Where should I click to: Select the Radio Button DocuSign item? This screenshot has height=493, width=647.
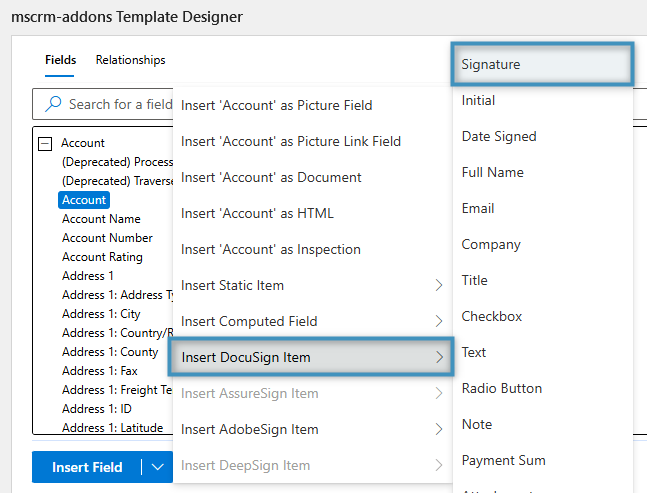coord(501,388)
